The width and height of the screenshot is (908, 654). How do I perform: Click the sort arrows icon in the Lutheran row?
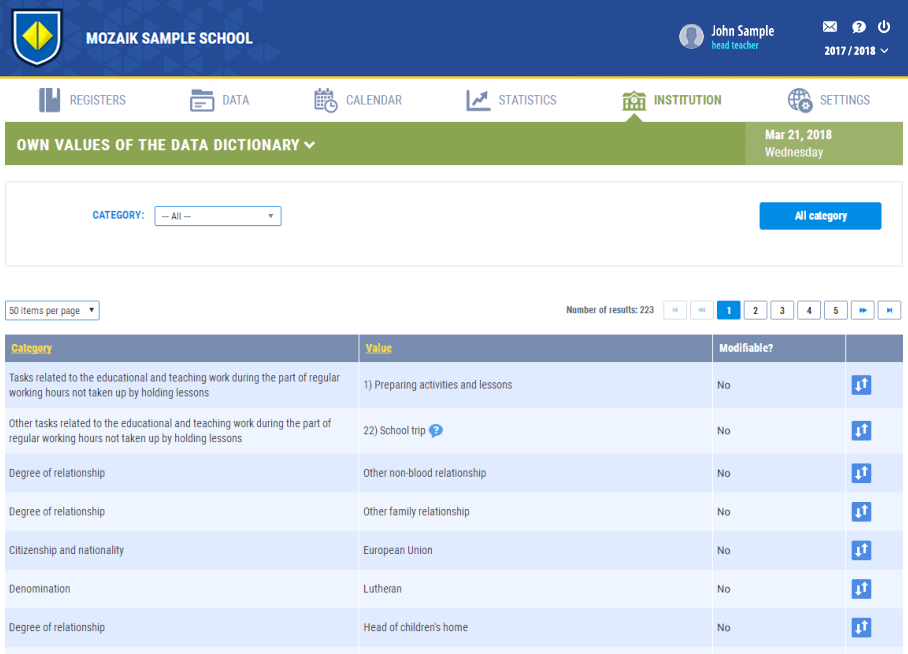click(861, 589)
